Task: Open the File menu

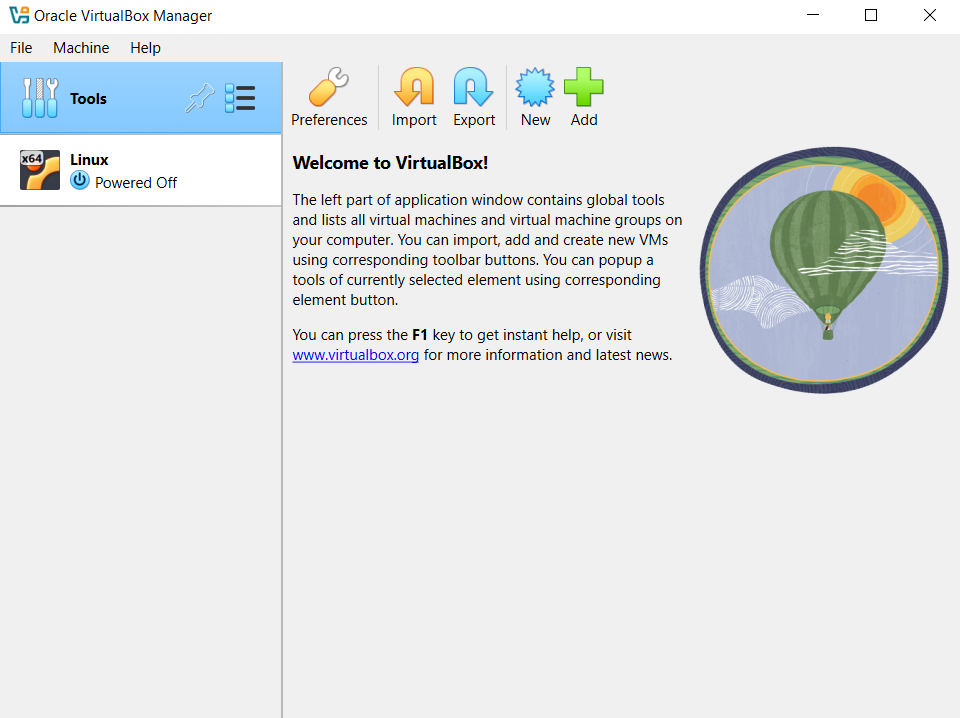Action: pos(21,48)
